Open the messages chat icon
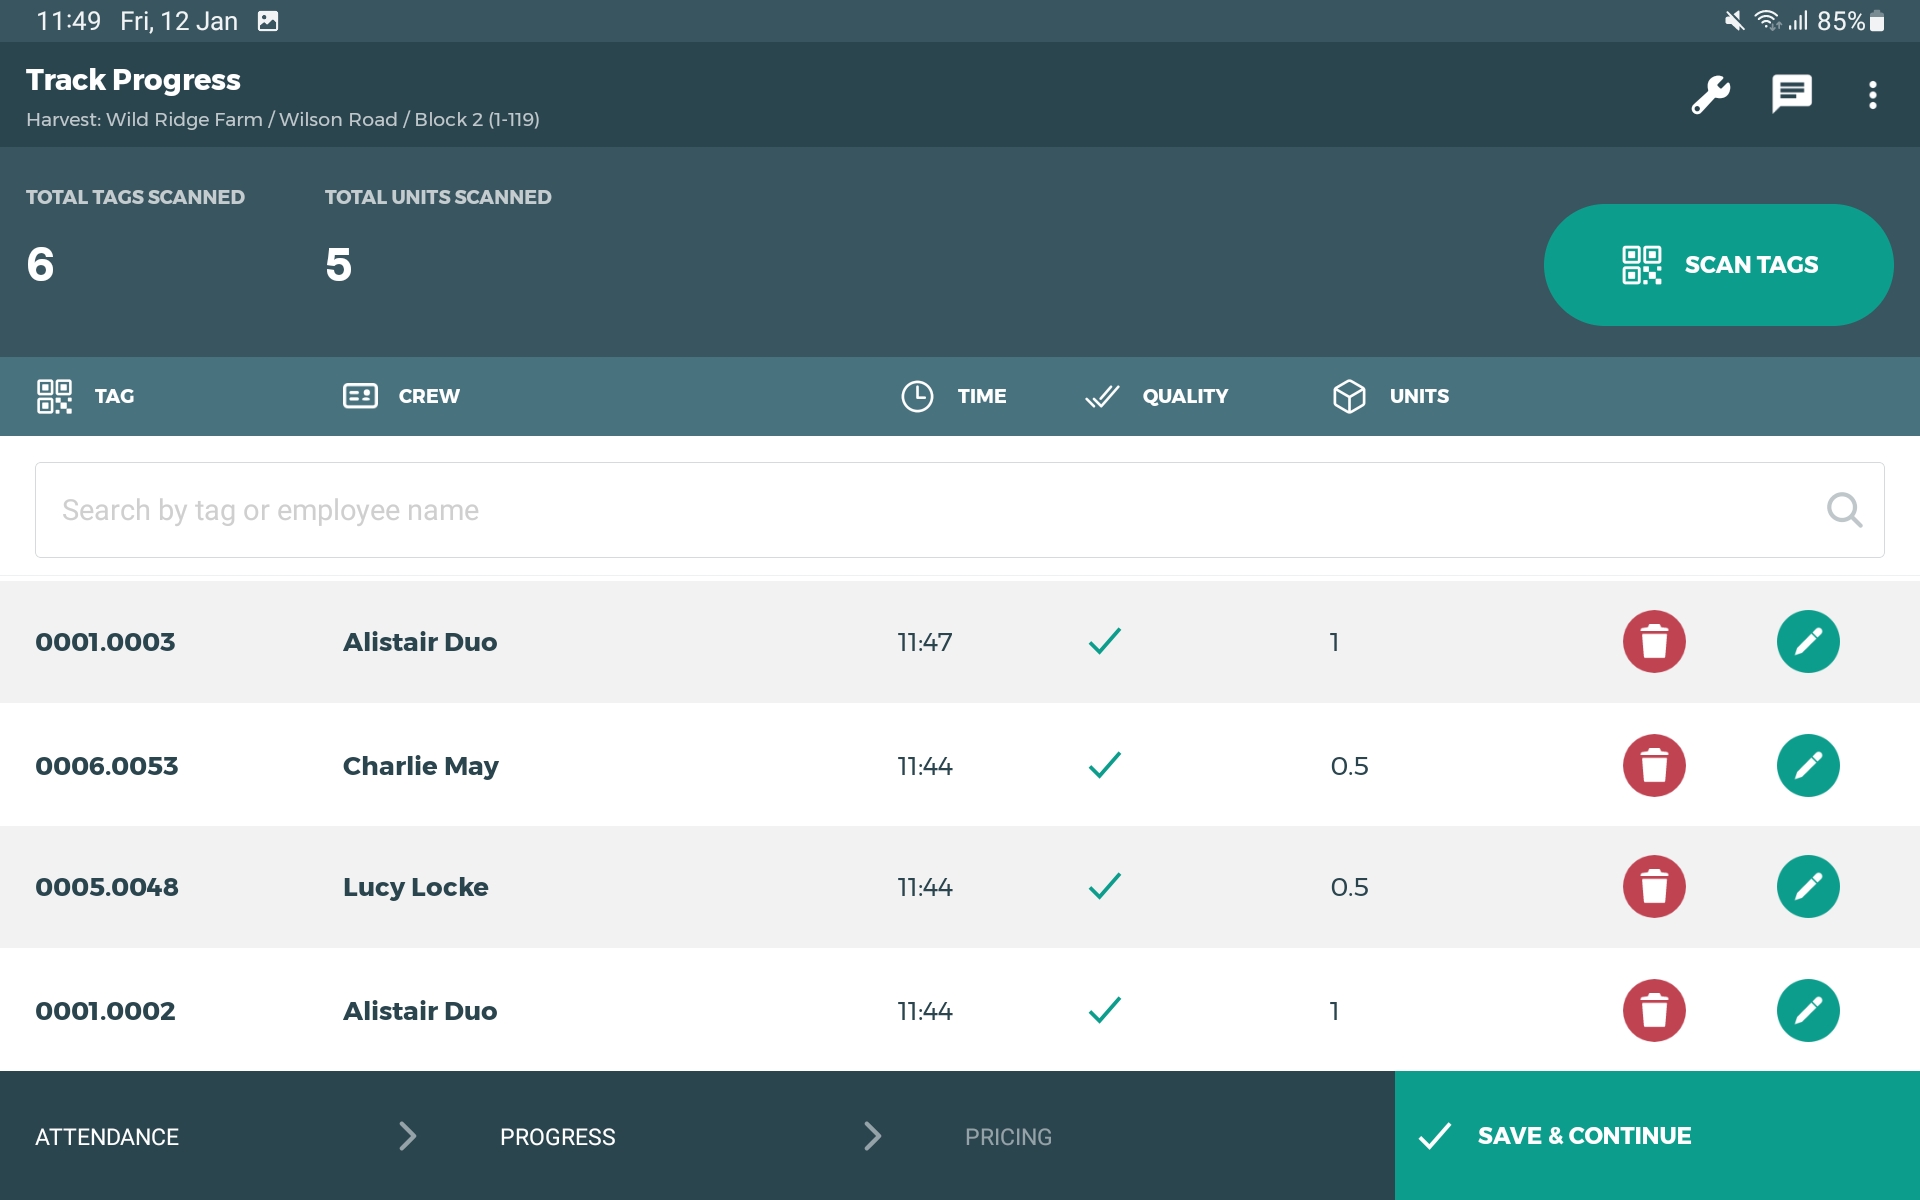The image size is (1920, 1200). tap(1791, 95)
